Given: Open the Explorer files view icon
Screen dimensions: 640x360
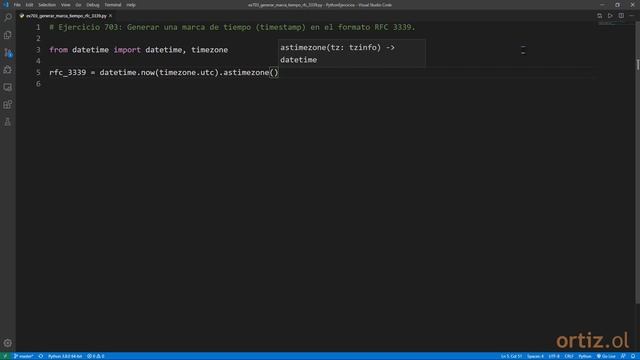Looking at the screenshot, I should tap(8, 35).
